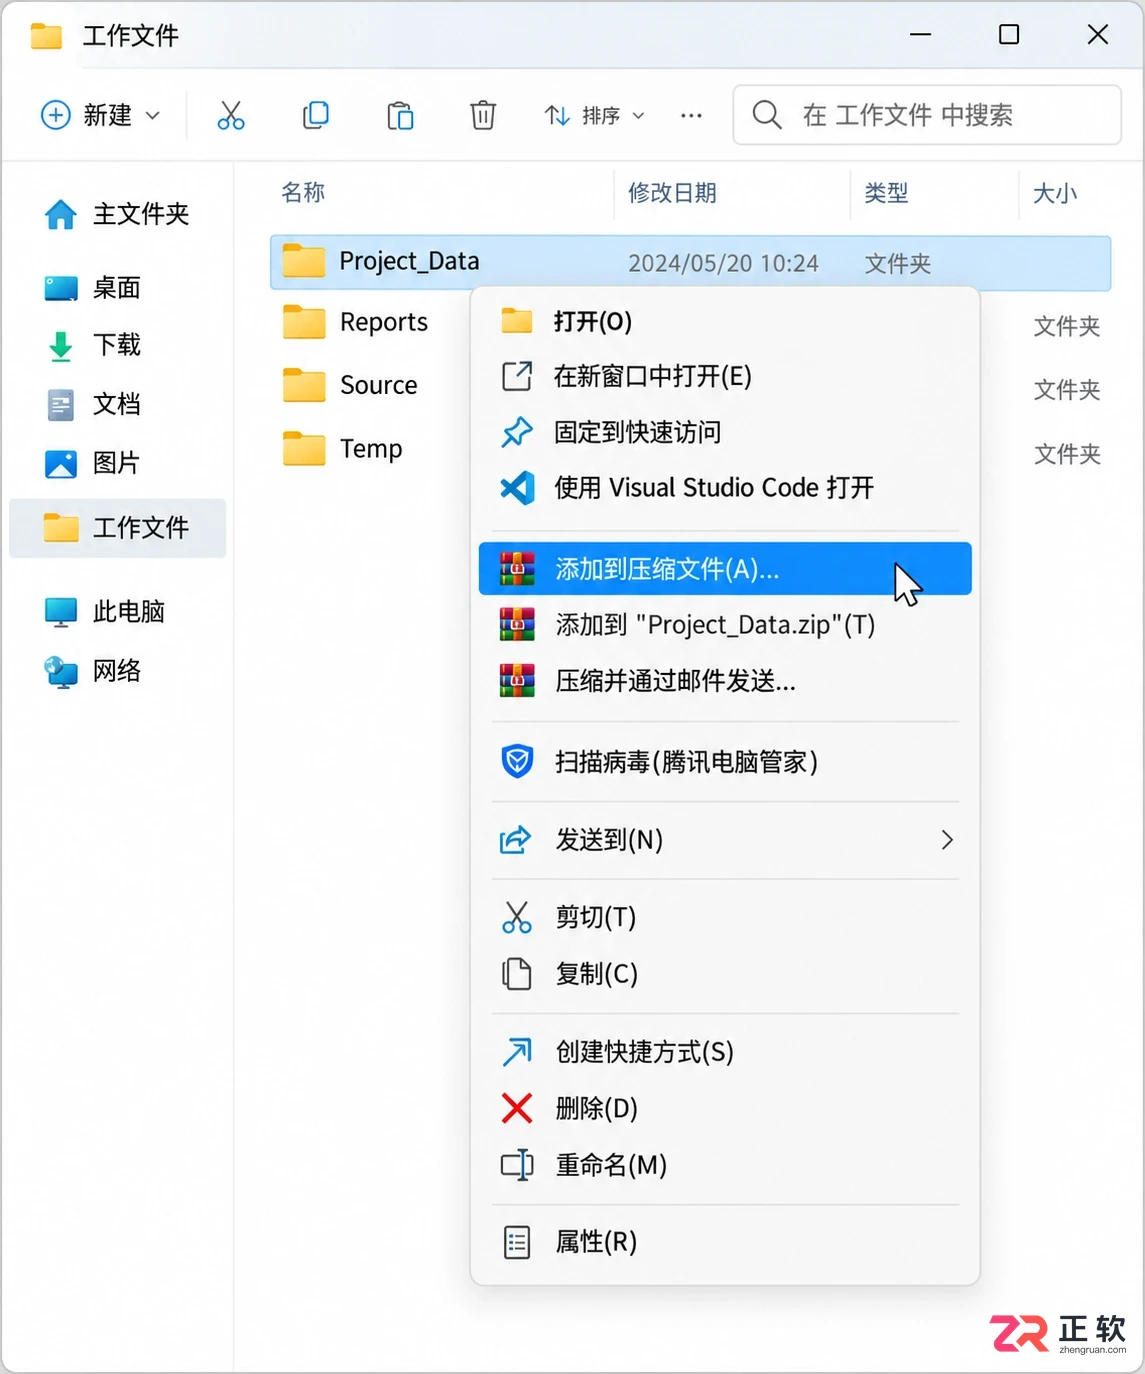This screenshot has height=1374, width=1145.
Task: Sort by 名称 column header
Action: click(x=303, y=192)
